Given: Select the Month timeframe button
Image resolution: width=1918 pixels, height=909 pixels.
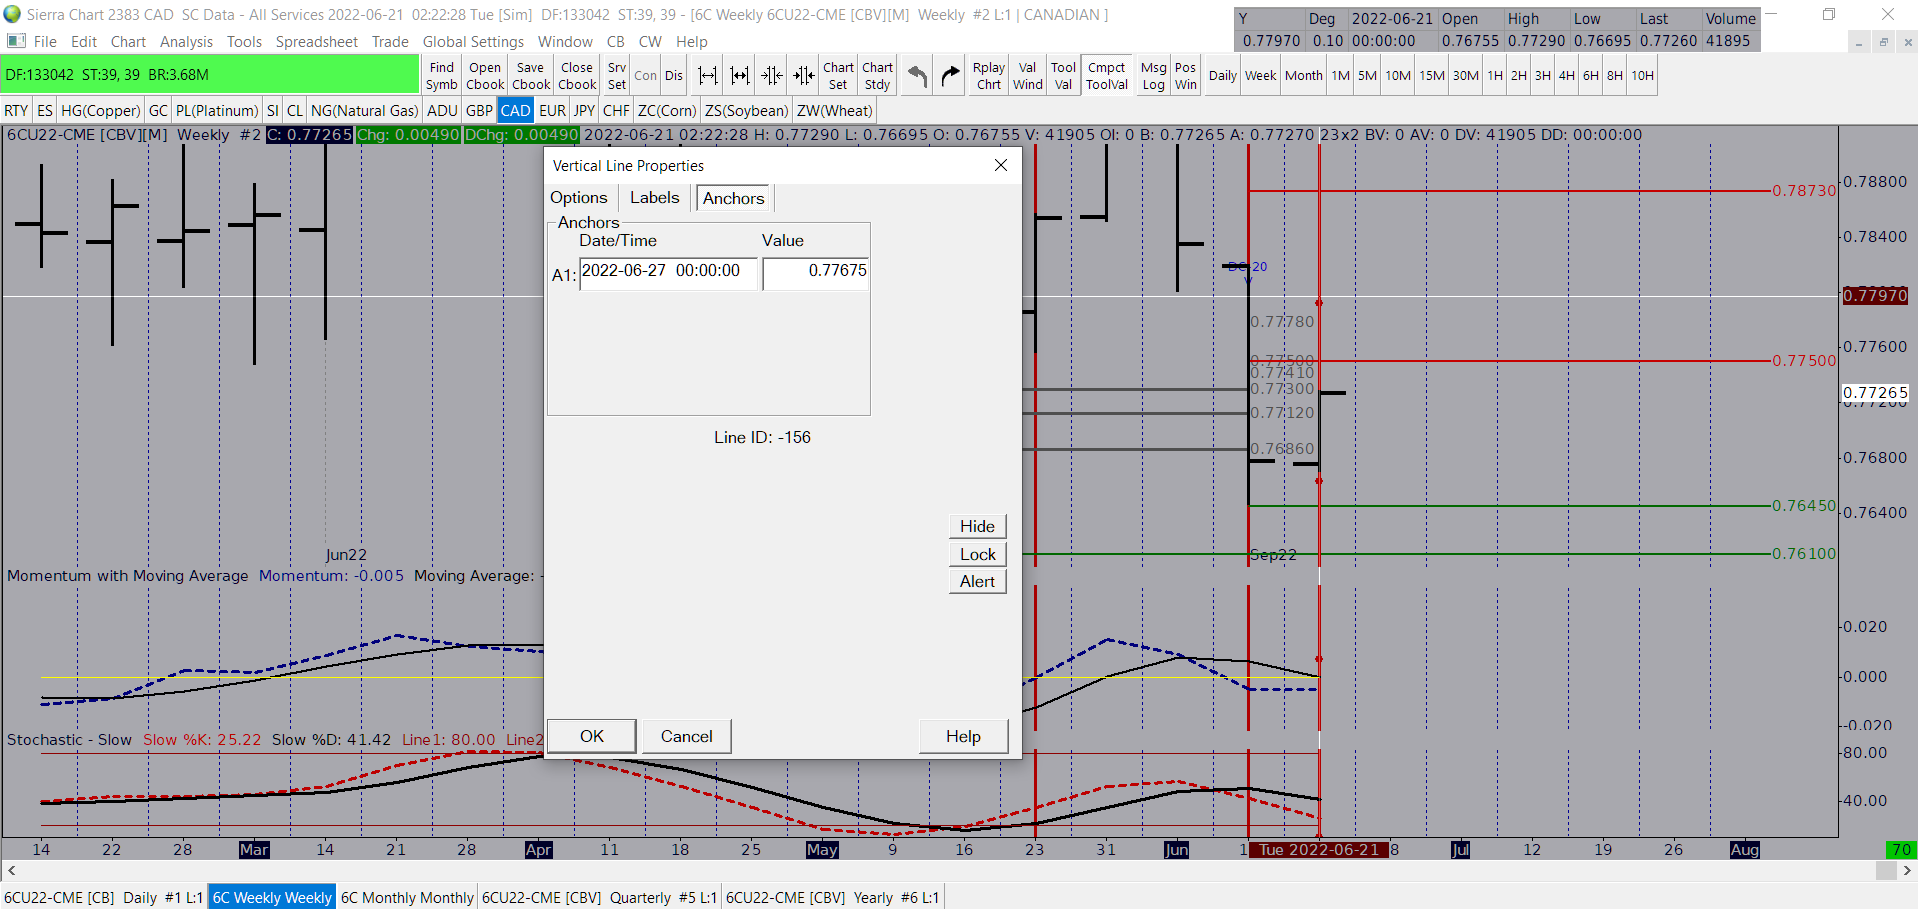Looking at the screenshot, I should pos(1303,76).
